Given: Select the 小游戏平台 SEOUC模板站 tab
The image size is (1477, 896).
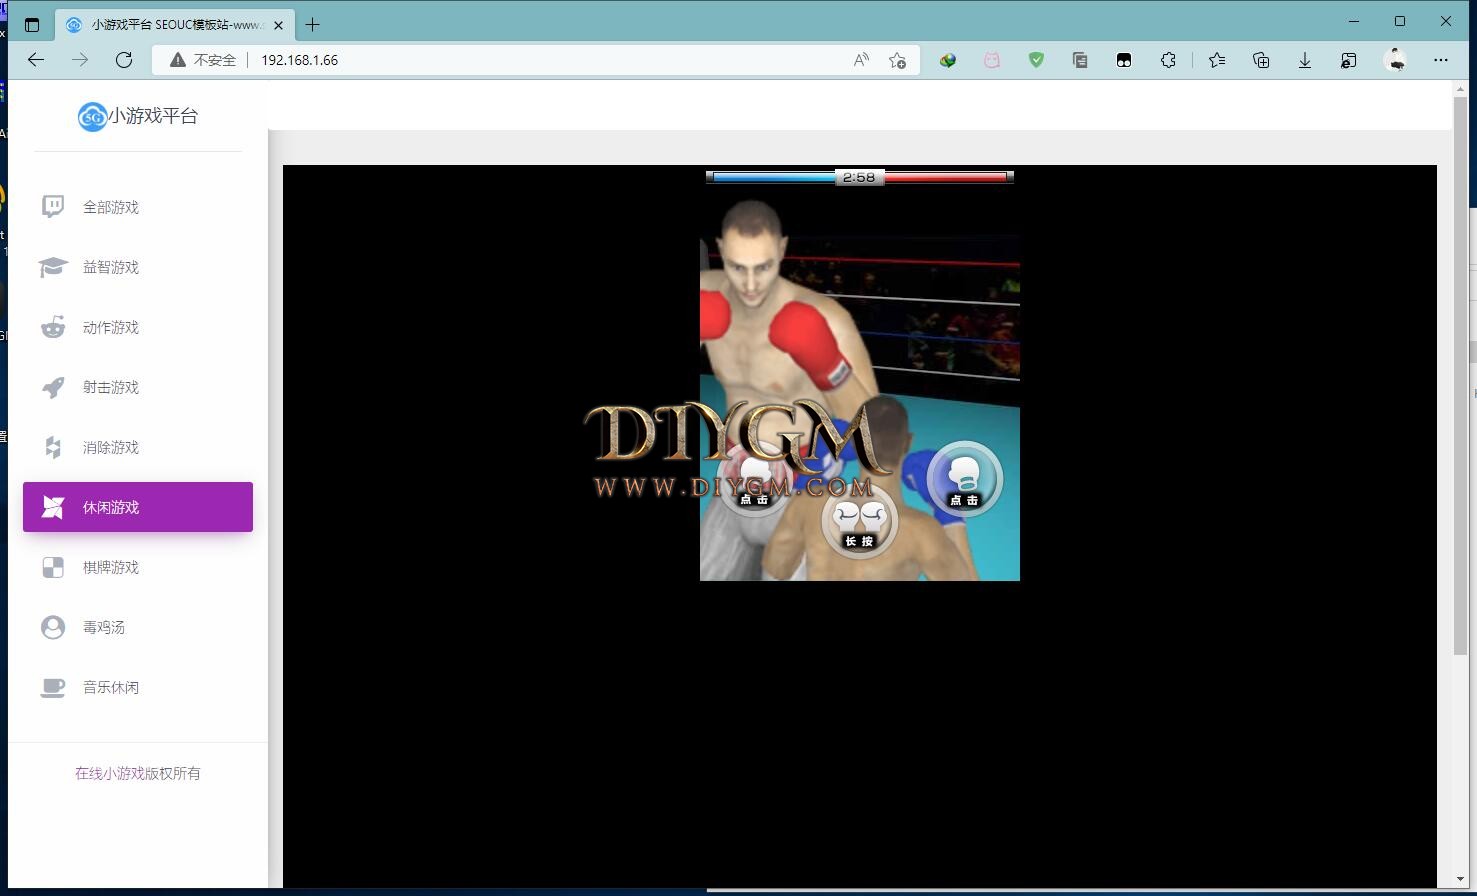Looking at the screenshot, I should coord(176,24).
